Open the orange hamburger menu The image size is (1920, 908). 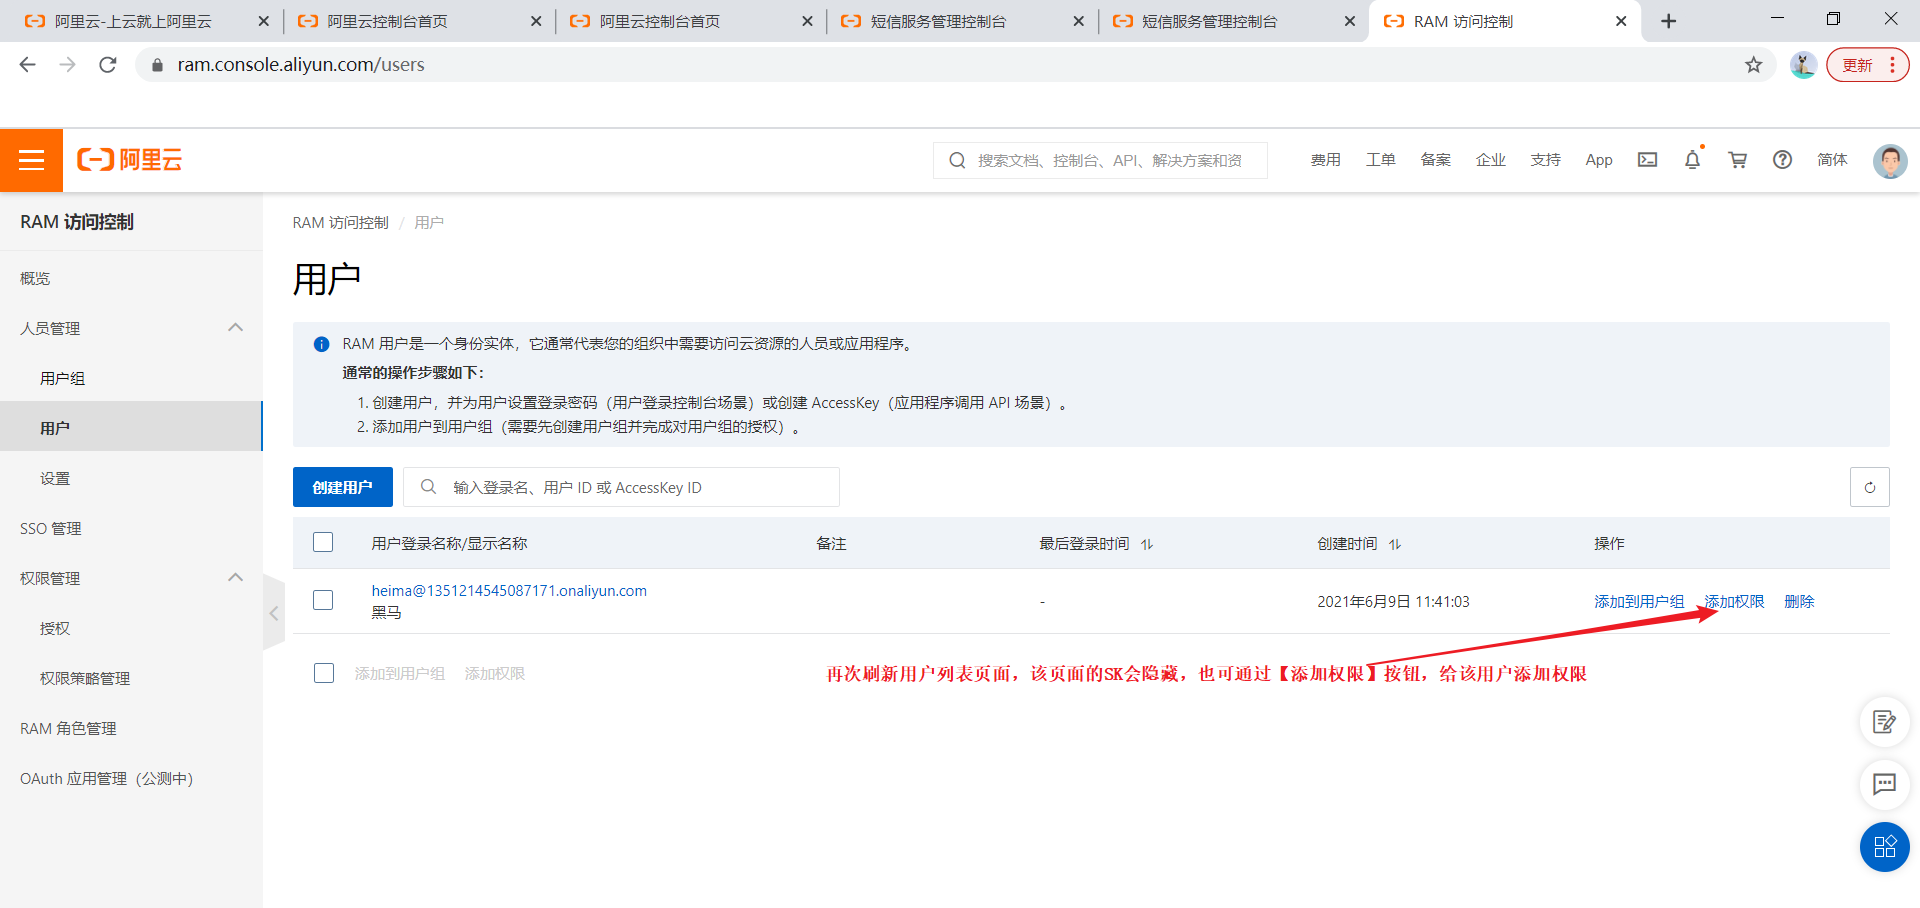coord(31,160)
